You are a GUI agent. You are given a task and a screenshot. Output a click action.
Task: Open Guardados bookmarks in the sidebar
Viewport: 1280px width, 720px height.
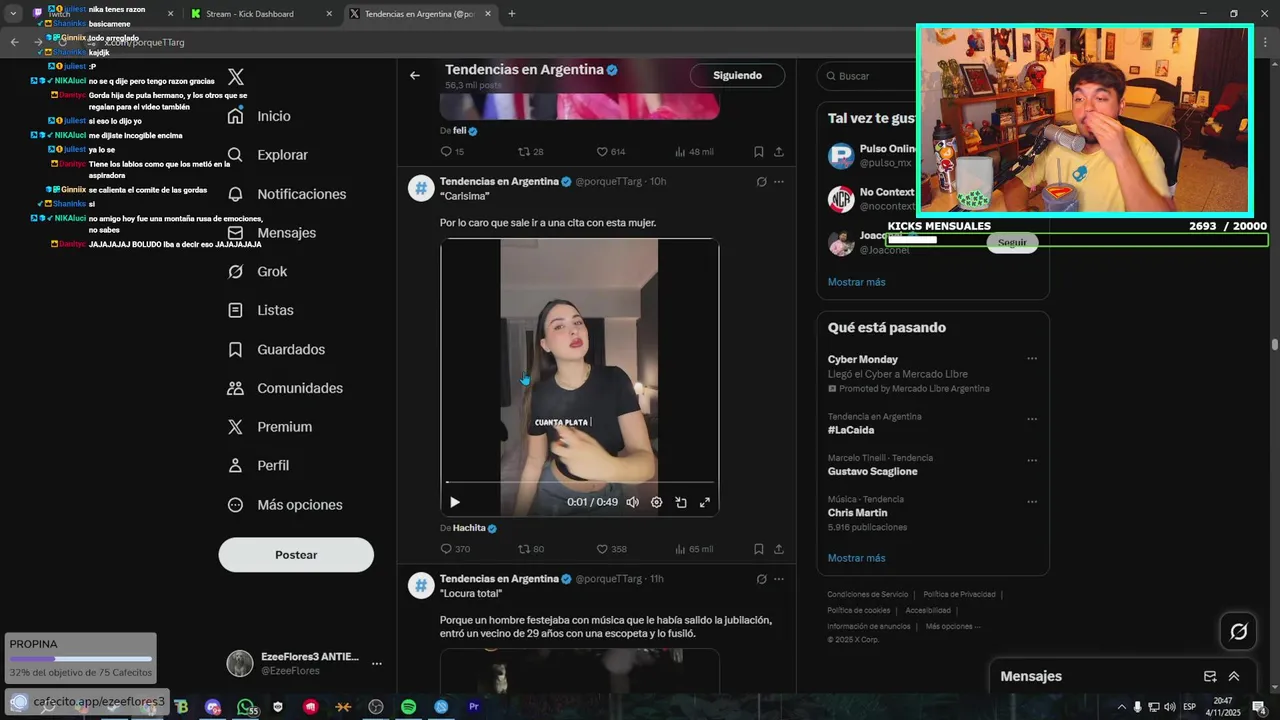click(276, 350)
